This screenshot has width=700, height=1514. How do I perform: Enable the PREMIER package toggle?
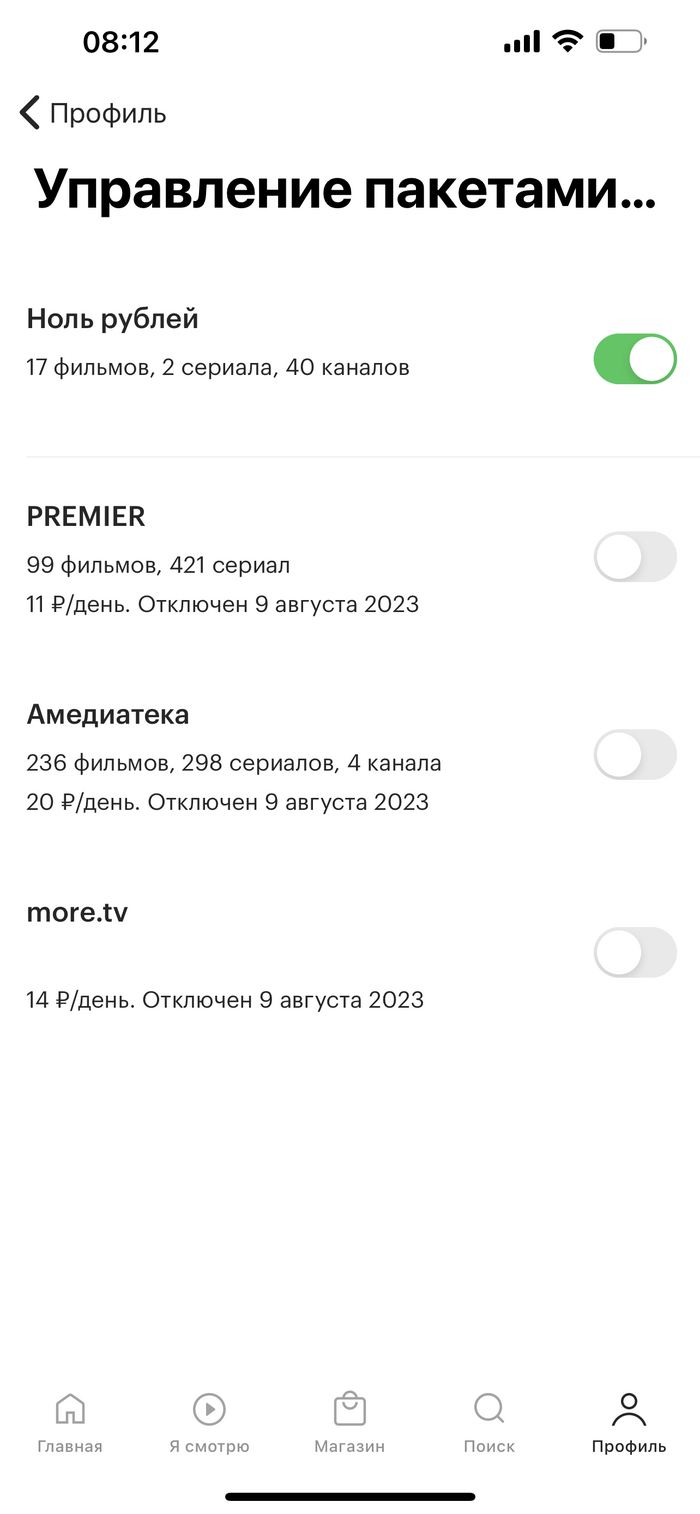[x=635, y=557]
